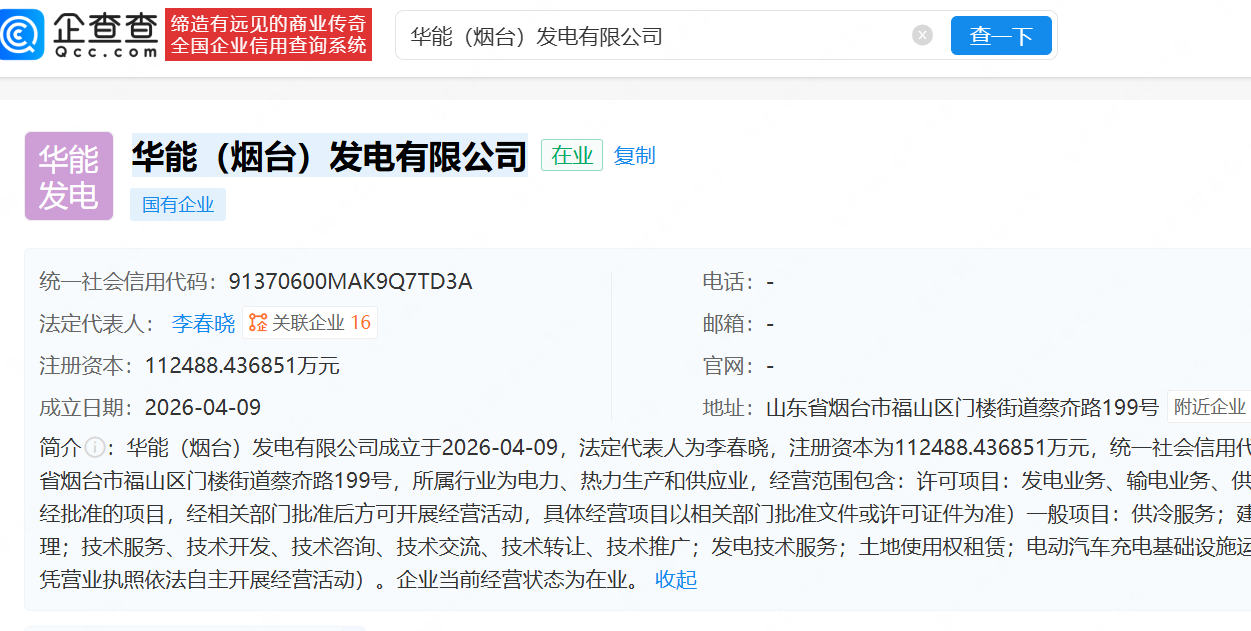Click the 在业 status tag

572,156
